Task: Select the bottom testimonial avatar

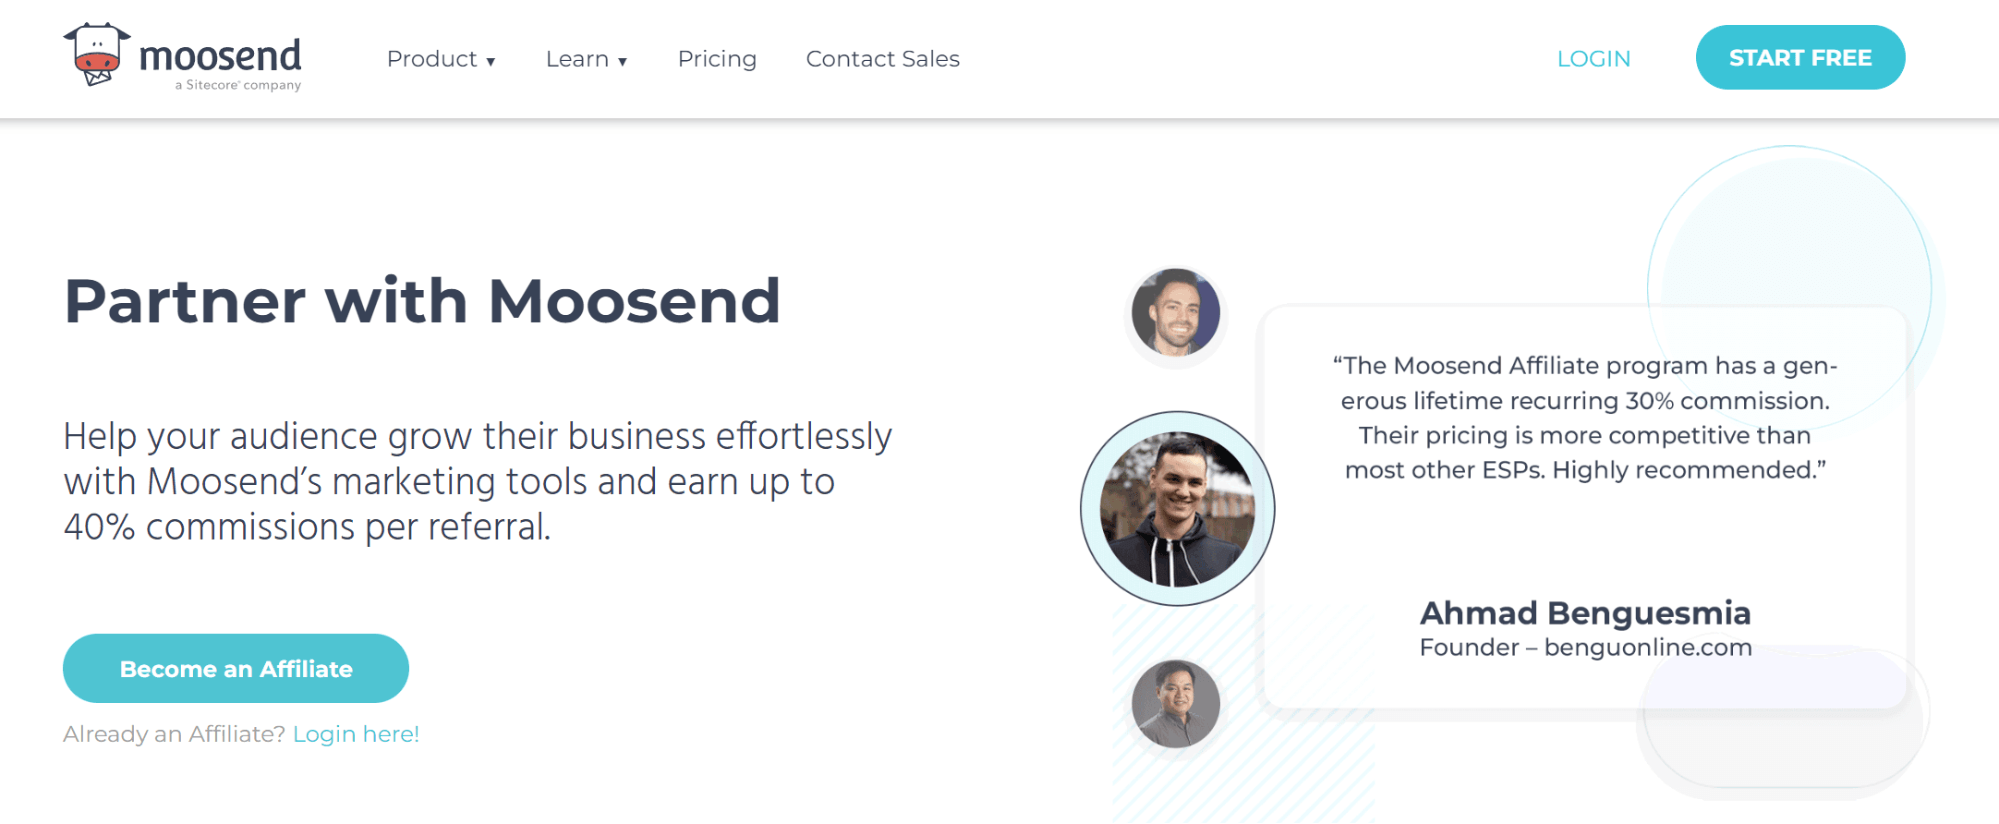Action: (1175, 703)
